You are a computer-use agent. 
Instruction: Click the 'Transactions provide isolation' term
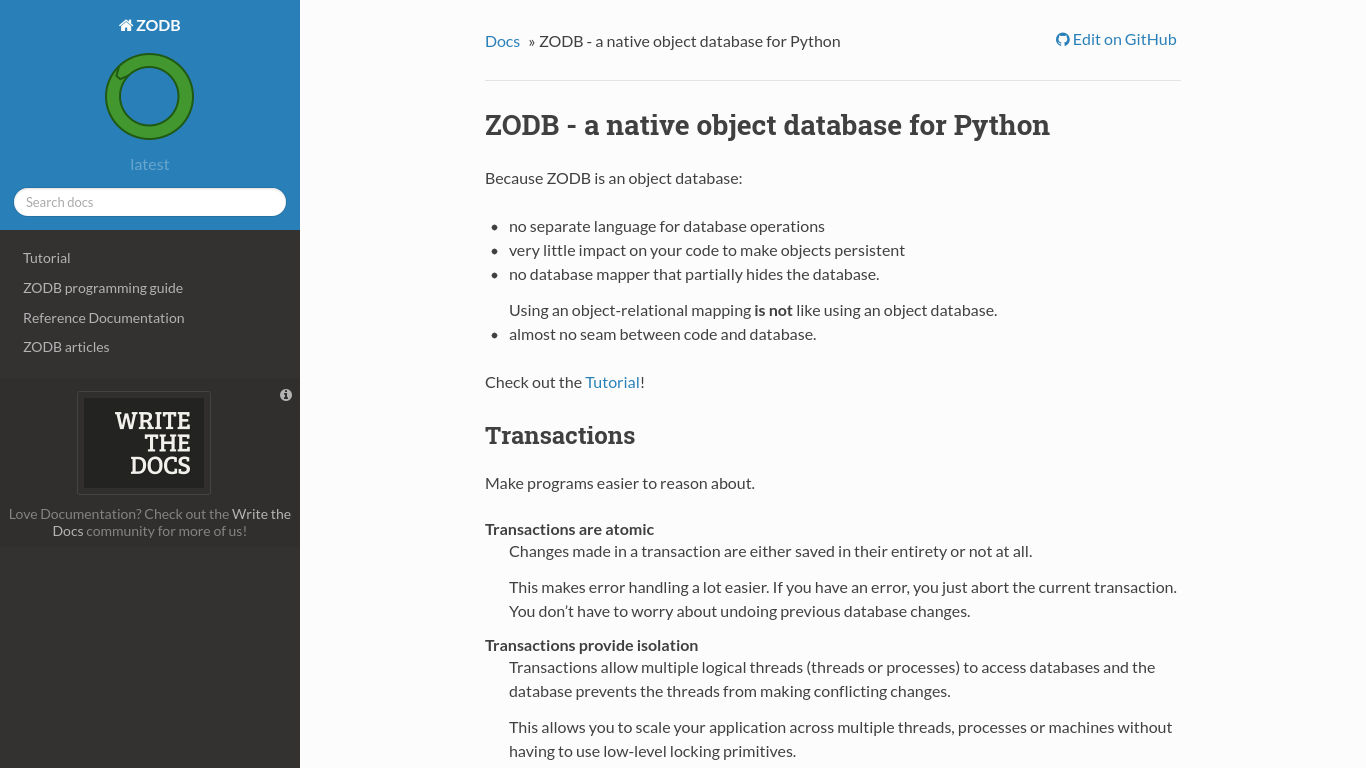point(591,645)
